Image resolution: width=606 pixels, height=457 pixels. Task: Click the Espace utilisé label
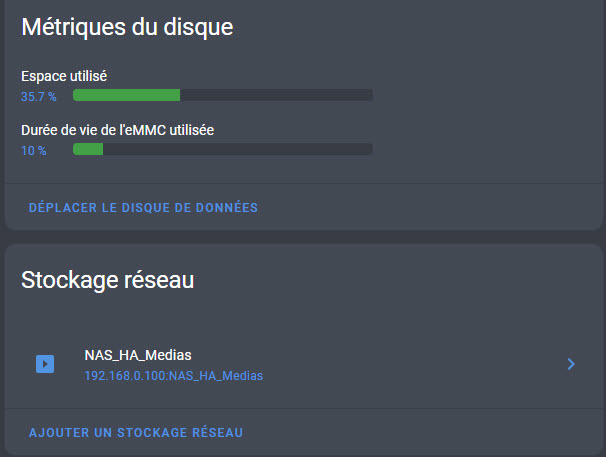64,76
